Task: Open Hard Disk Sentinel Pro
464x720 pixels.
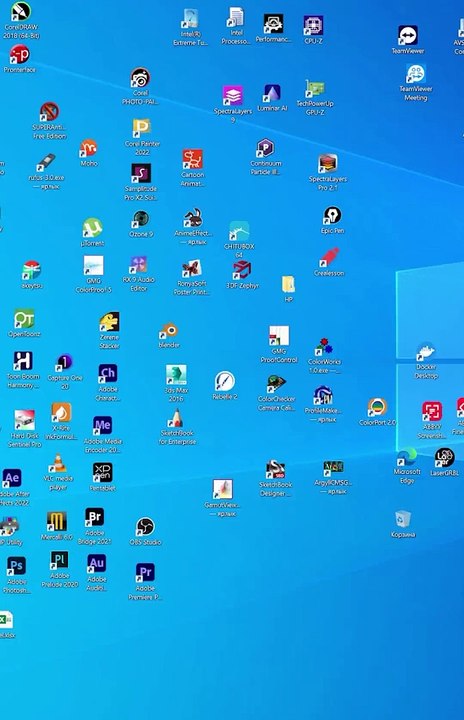Action: 24,421
